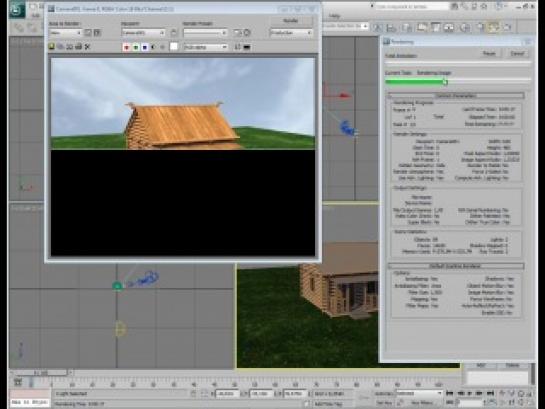The image size is (545, 409).
Task: Cancel the rendering in progress
Action: click(x=517, y=54)
